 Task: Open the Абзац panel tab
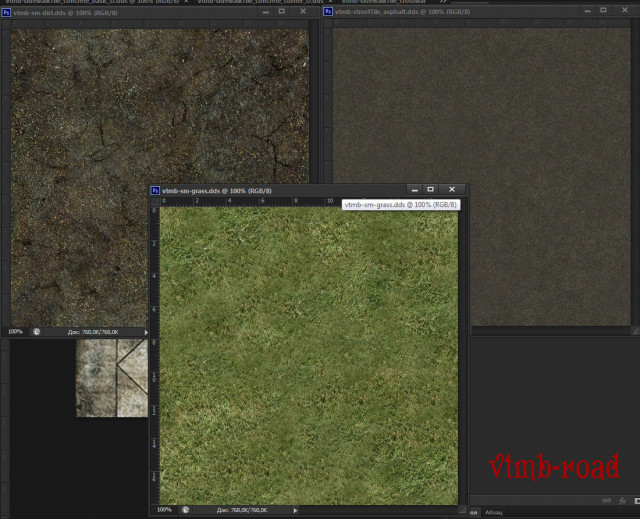point(494,512)
